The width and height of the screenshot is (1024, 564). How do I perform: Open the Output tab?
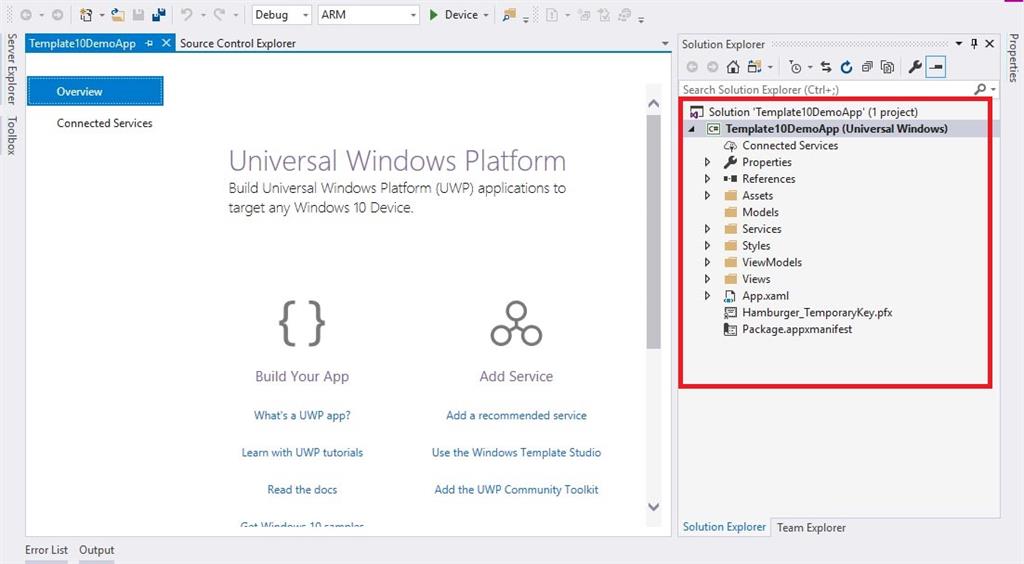point(97,550)
